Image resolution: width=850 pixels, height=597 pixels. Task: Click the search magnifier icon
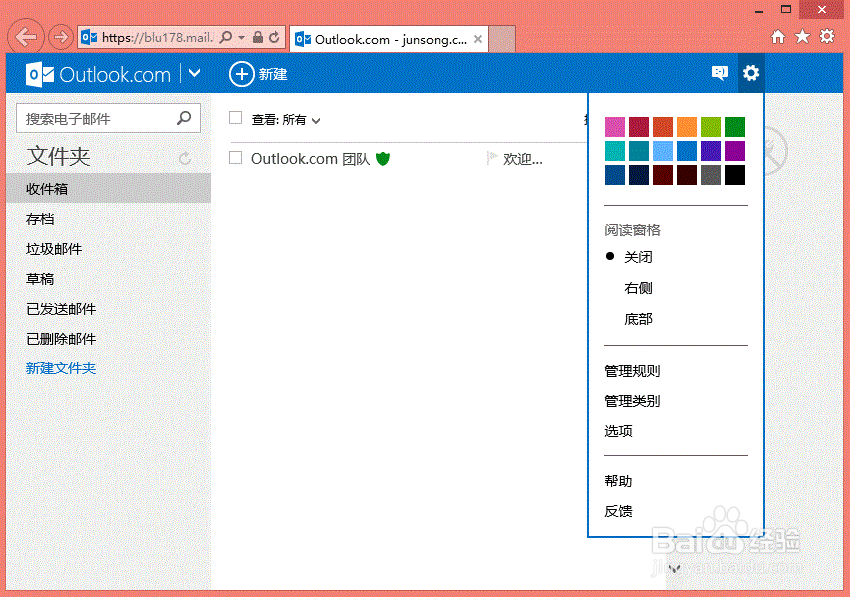185,117
